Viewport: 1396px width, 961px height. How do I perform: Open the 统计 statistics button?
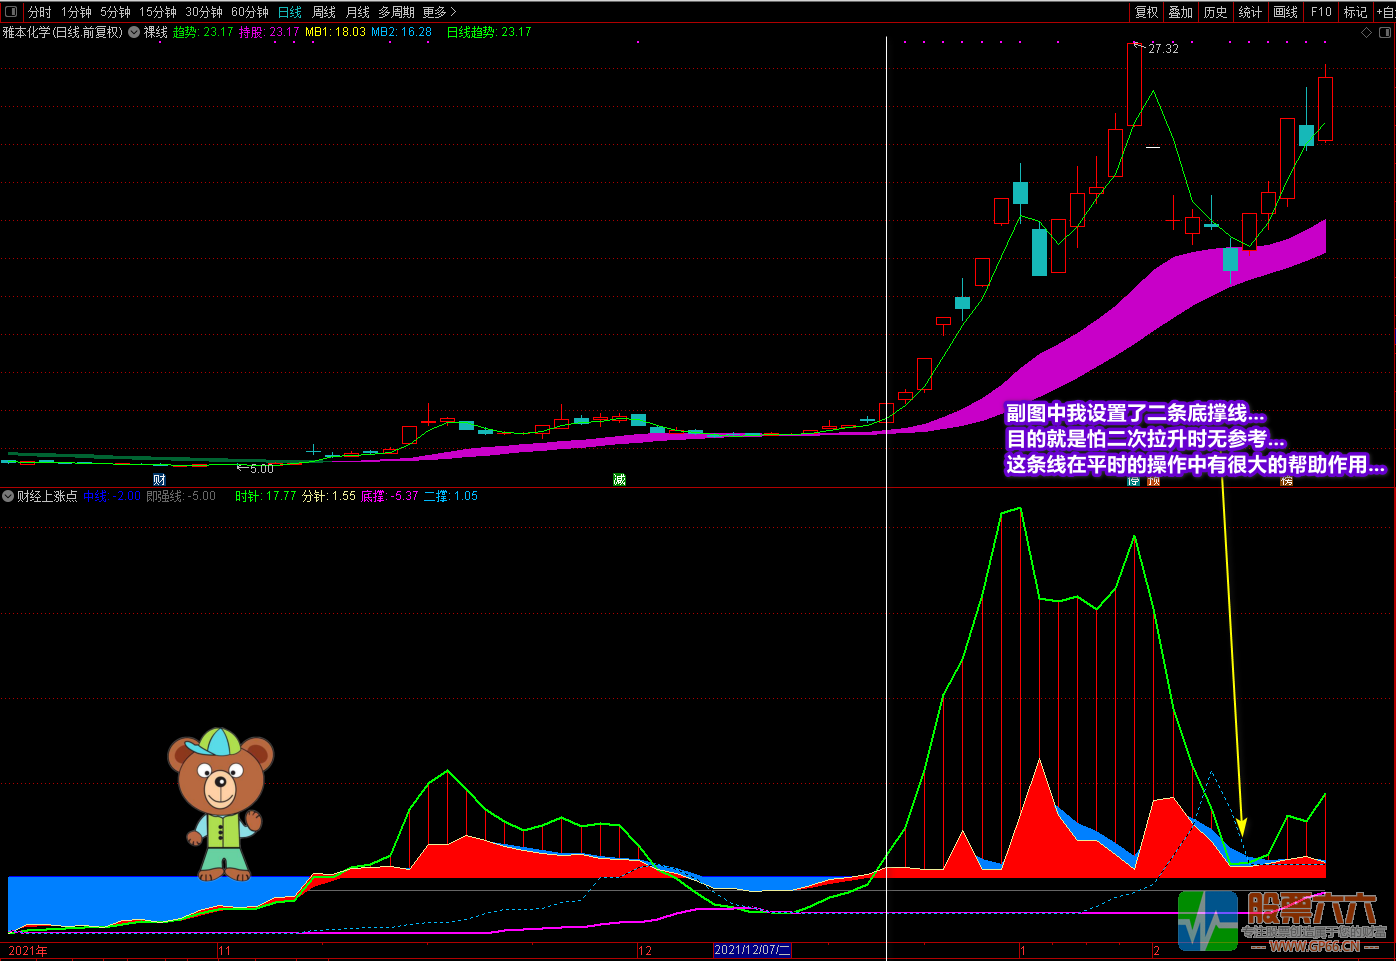coord(1250,12)
